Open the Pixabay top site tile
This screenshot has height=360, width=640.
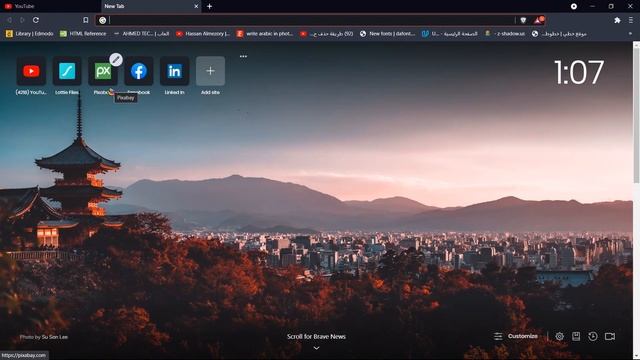pyautogui.click(x=103, y=71)
